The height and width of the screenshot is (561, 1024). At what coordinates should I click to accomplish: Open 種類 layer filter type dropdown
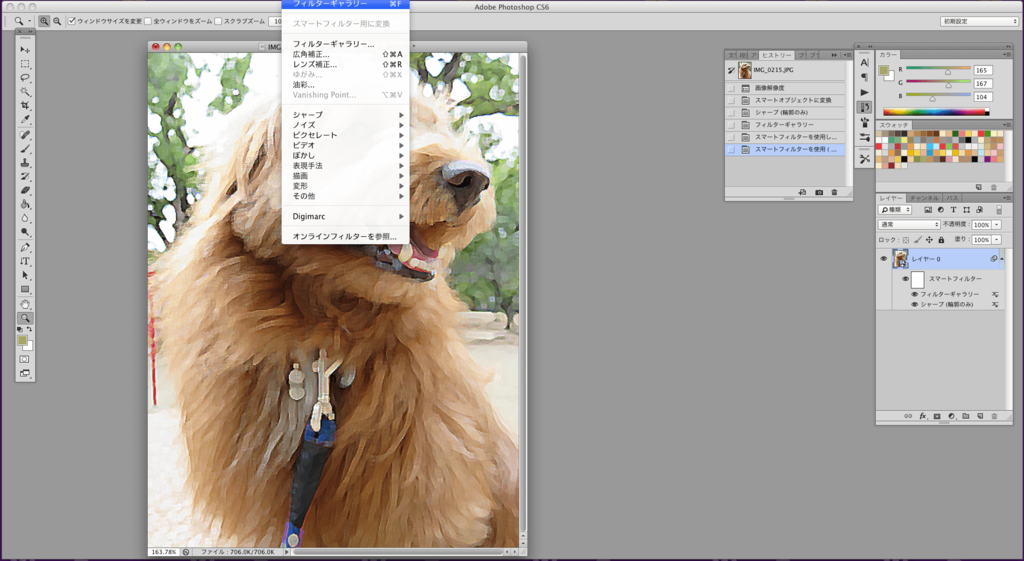(895, 210)
